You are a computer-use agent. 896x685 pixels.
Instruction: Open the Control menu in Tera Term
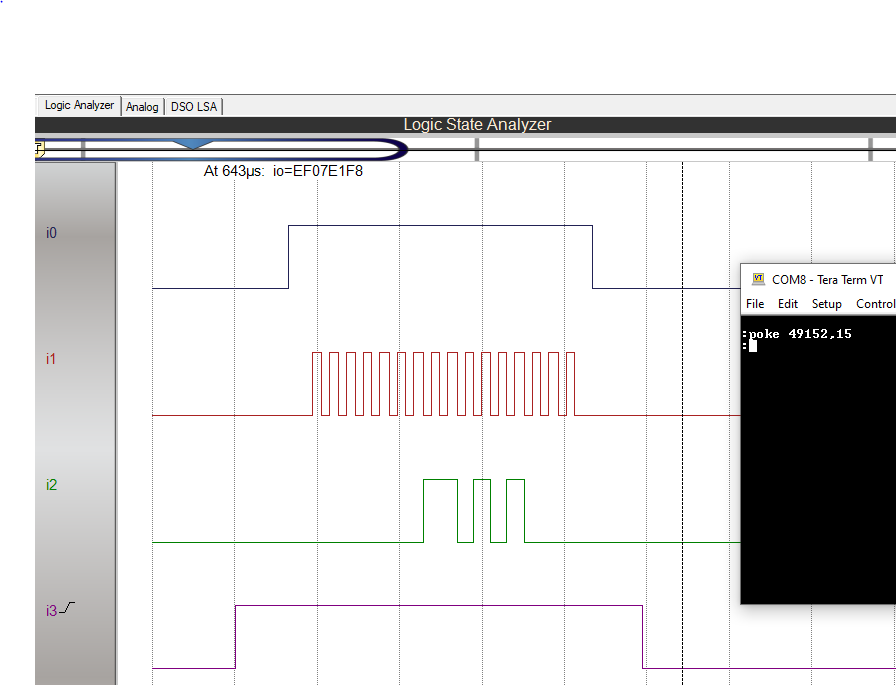(x=875, y=304)
